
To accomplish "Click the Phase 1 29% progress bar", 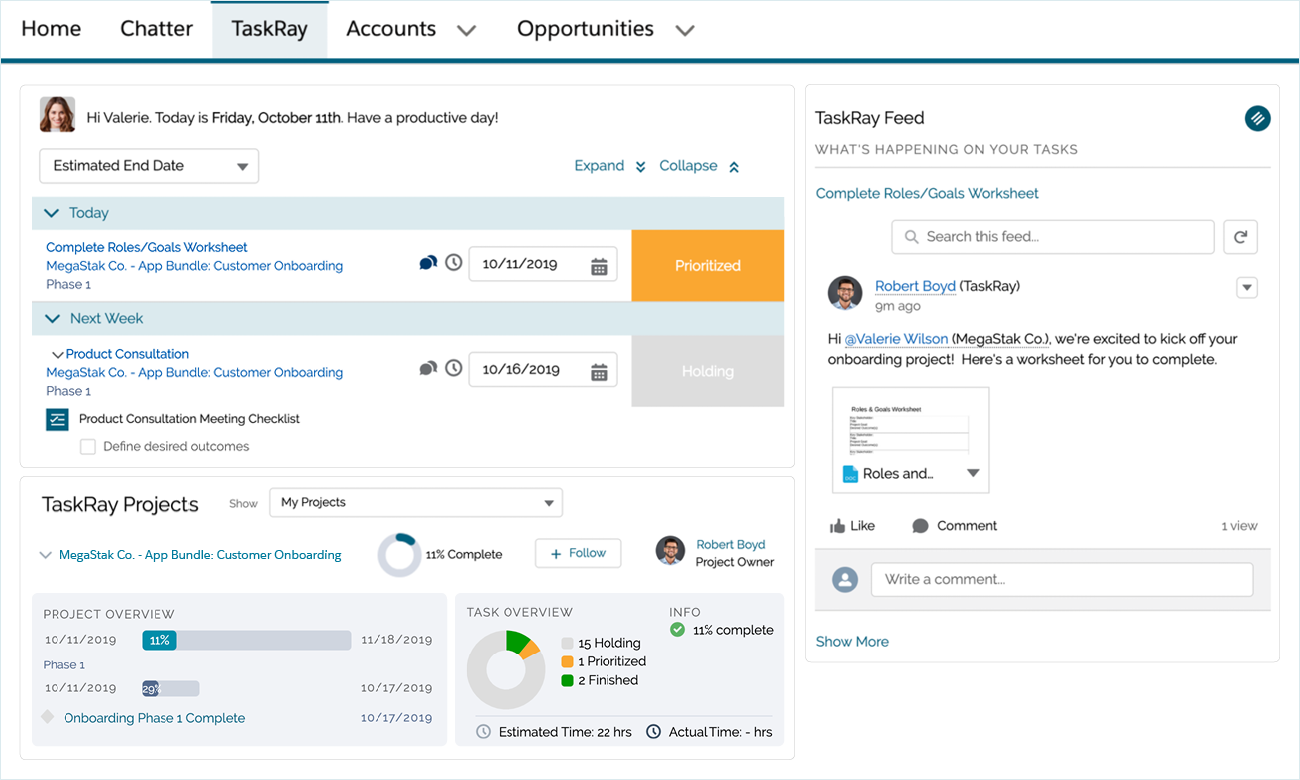I will point(170,688).
